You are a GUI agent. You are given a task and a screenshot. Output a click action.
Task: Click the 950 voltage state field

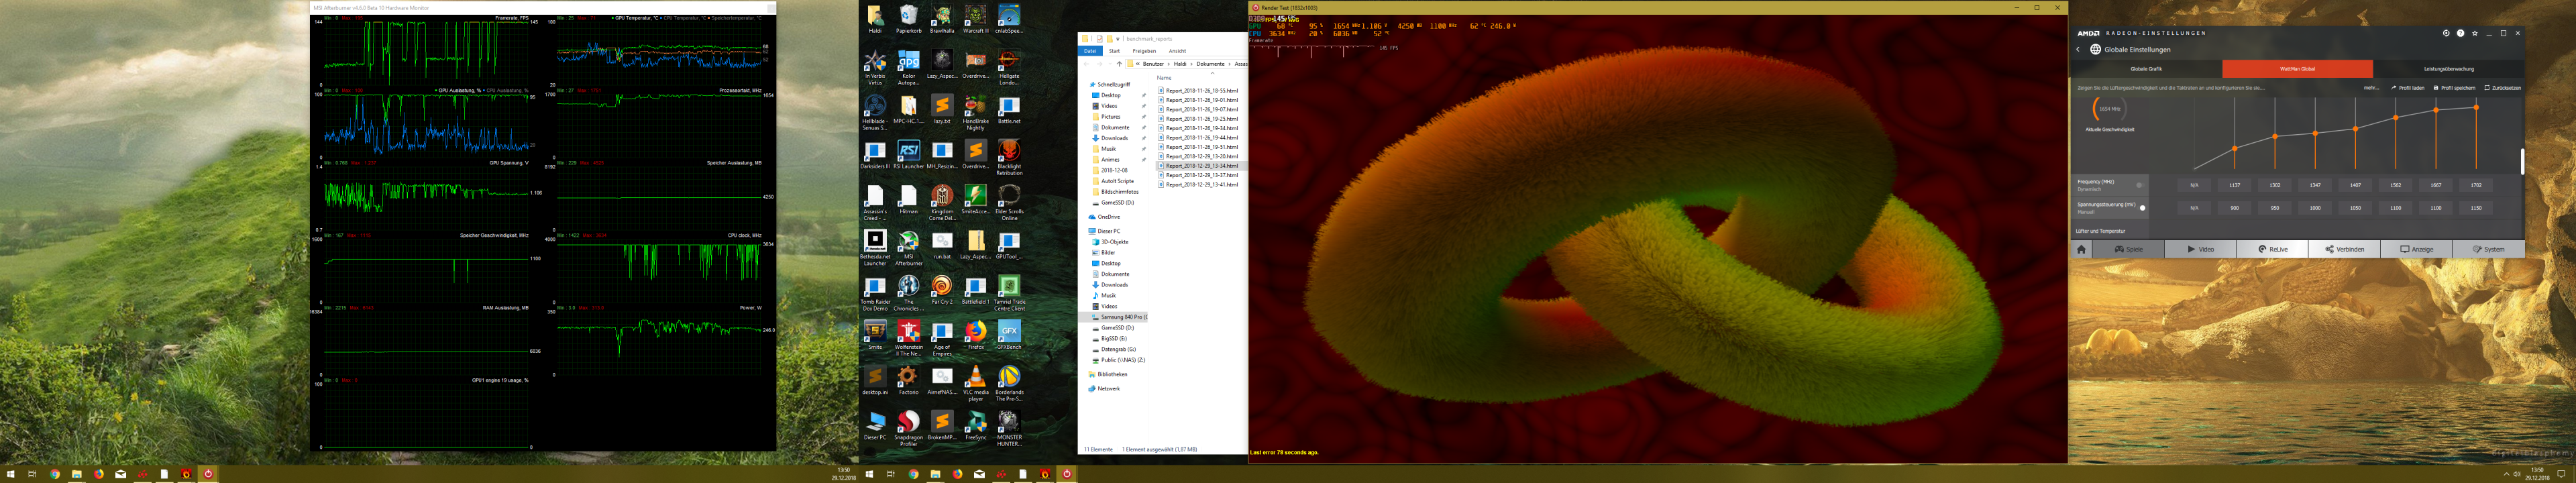2274,208
